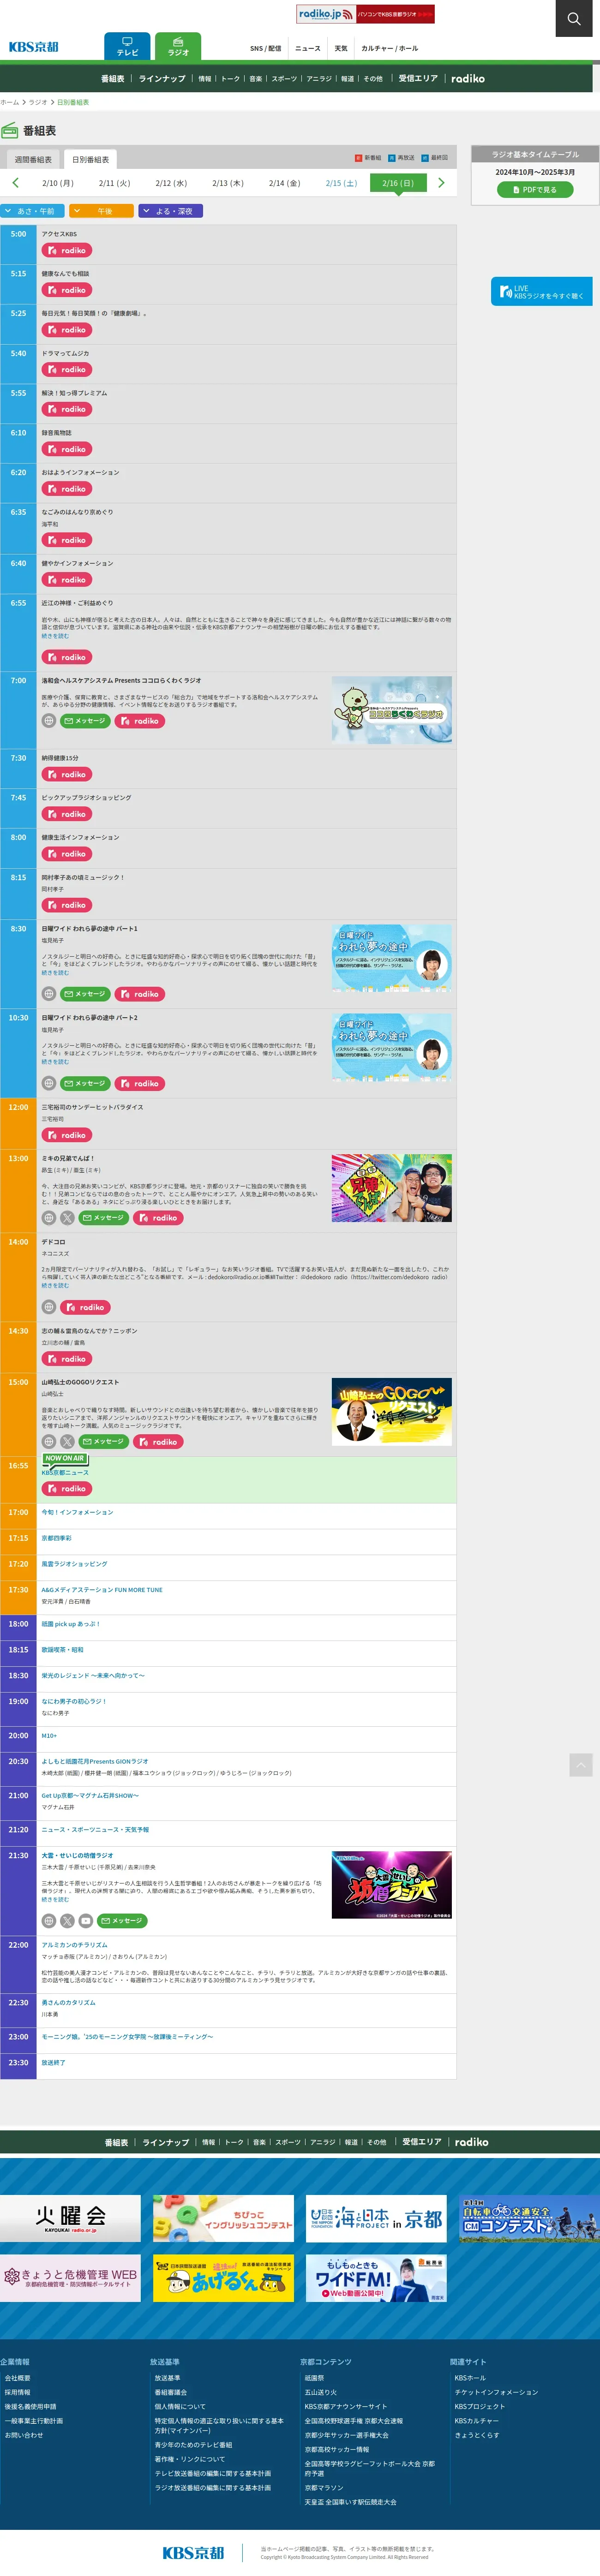Screen dimensions: 600x2576
Task: Click radiko button for アクセスKBS
Action: click(x=66, y=251)
